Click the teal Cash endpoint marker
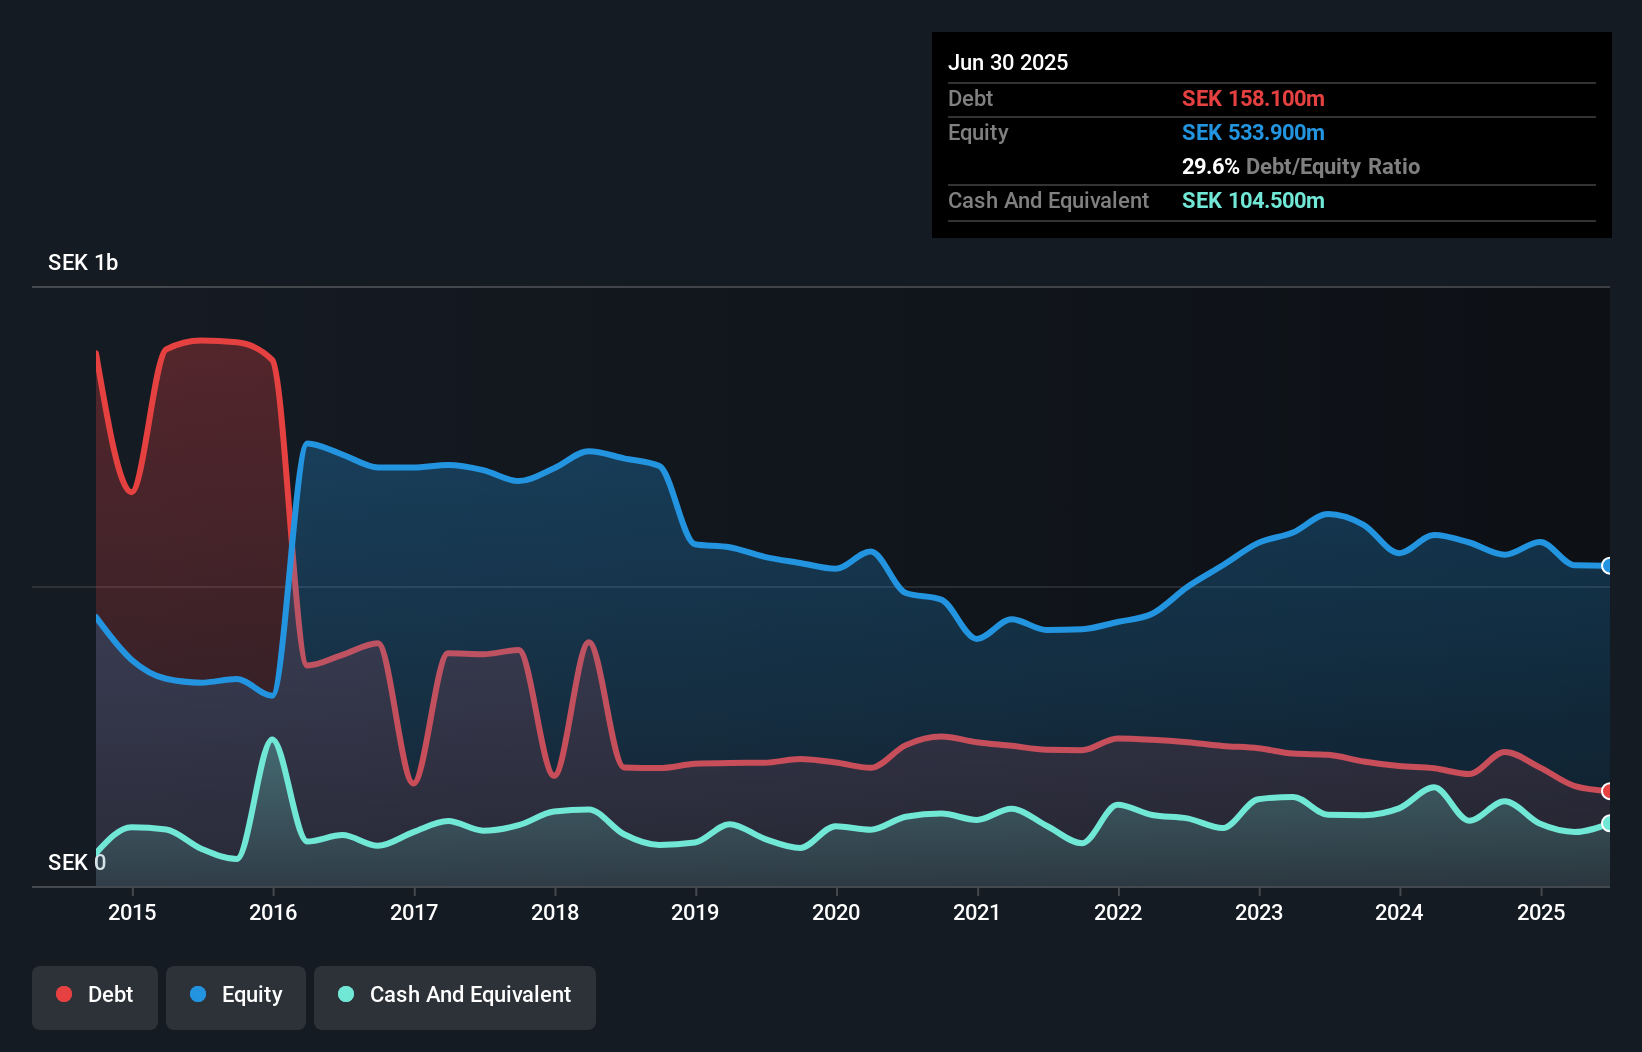Screen dimensions: 1642x1052 (x=1607, y=824)
